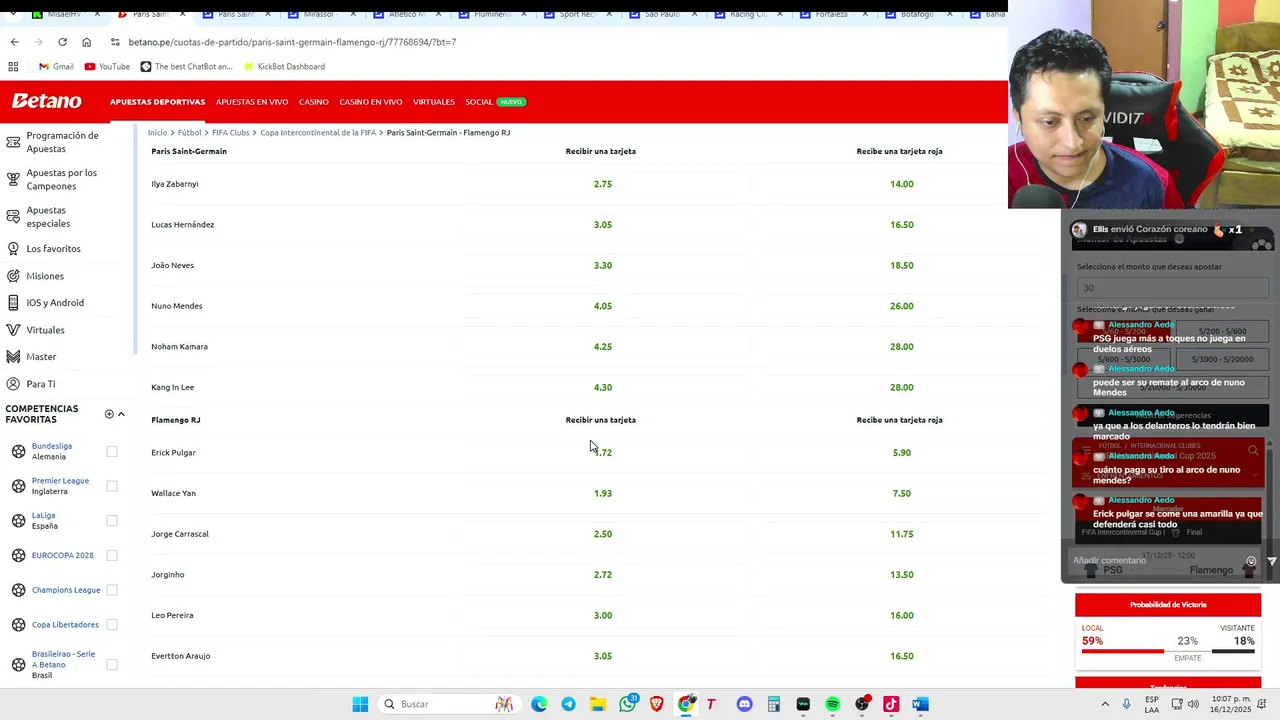Open the YouTube bookmark
This screenshot has height=720, width=1280.
tap(107, 66)
